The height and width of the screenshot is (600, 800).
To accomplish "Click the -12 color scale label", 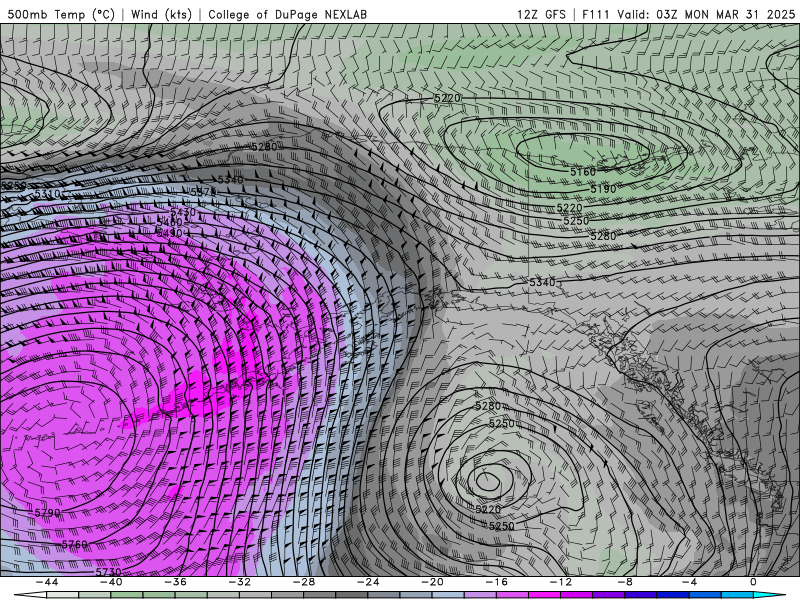I will point(561,582).
